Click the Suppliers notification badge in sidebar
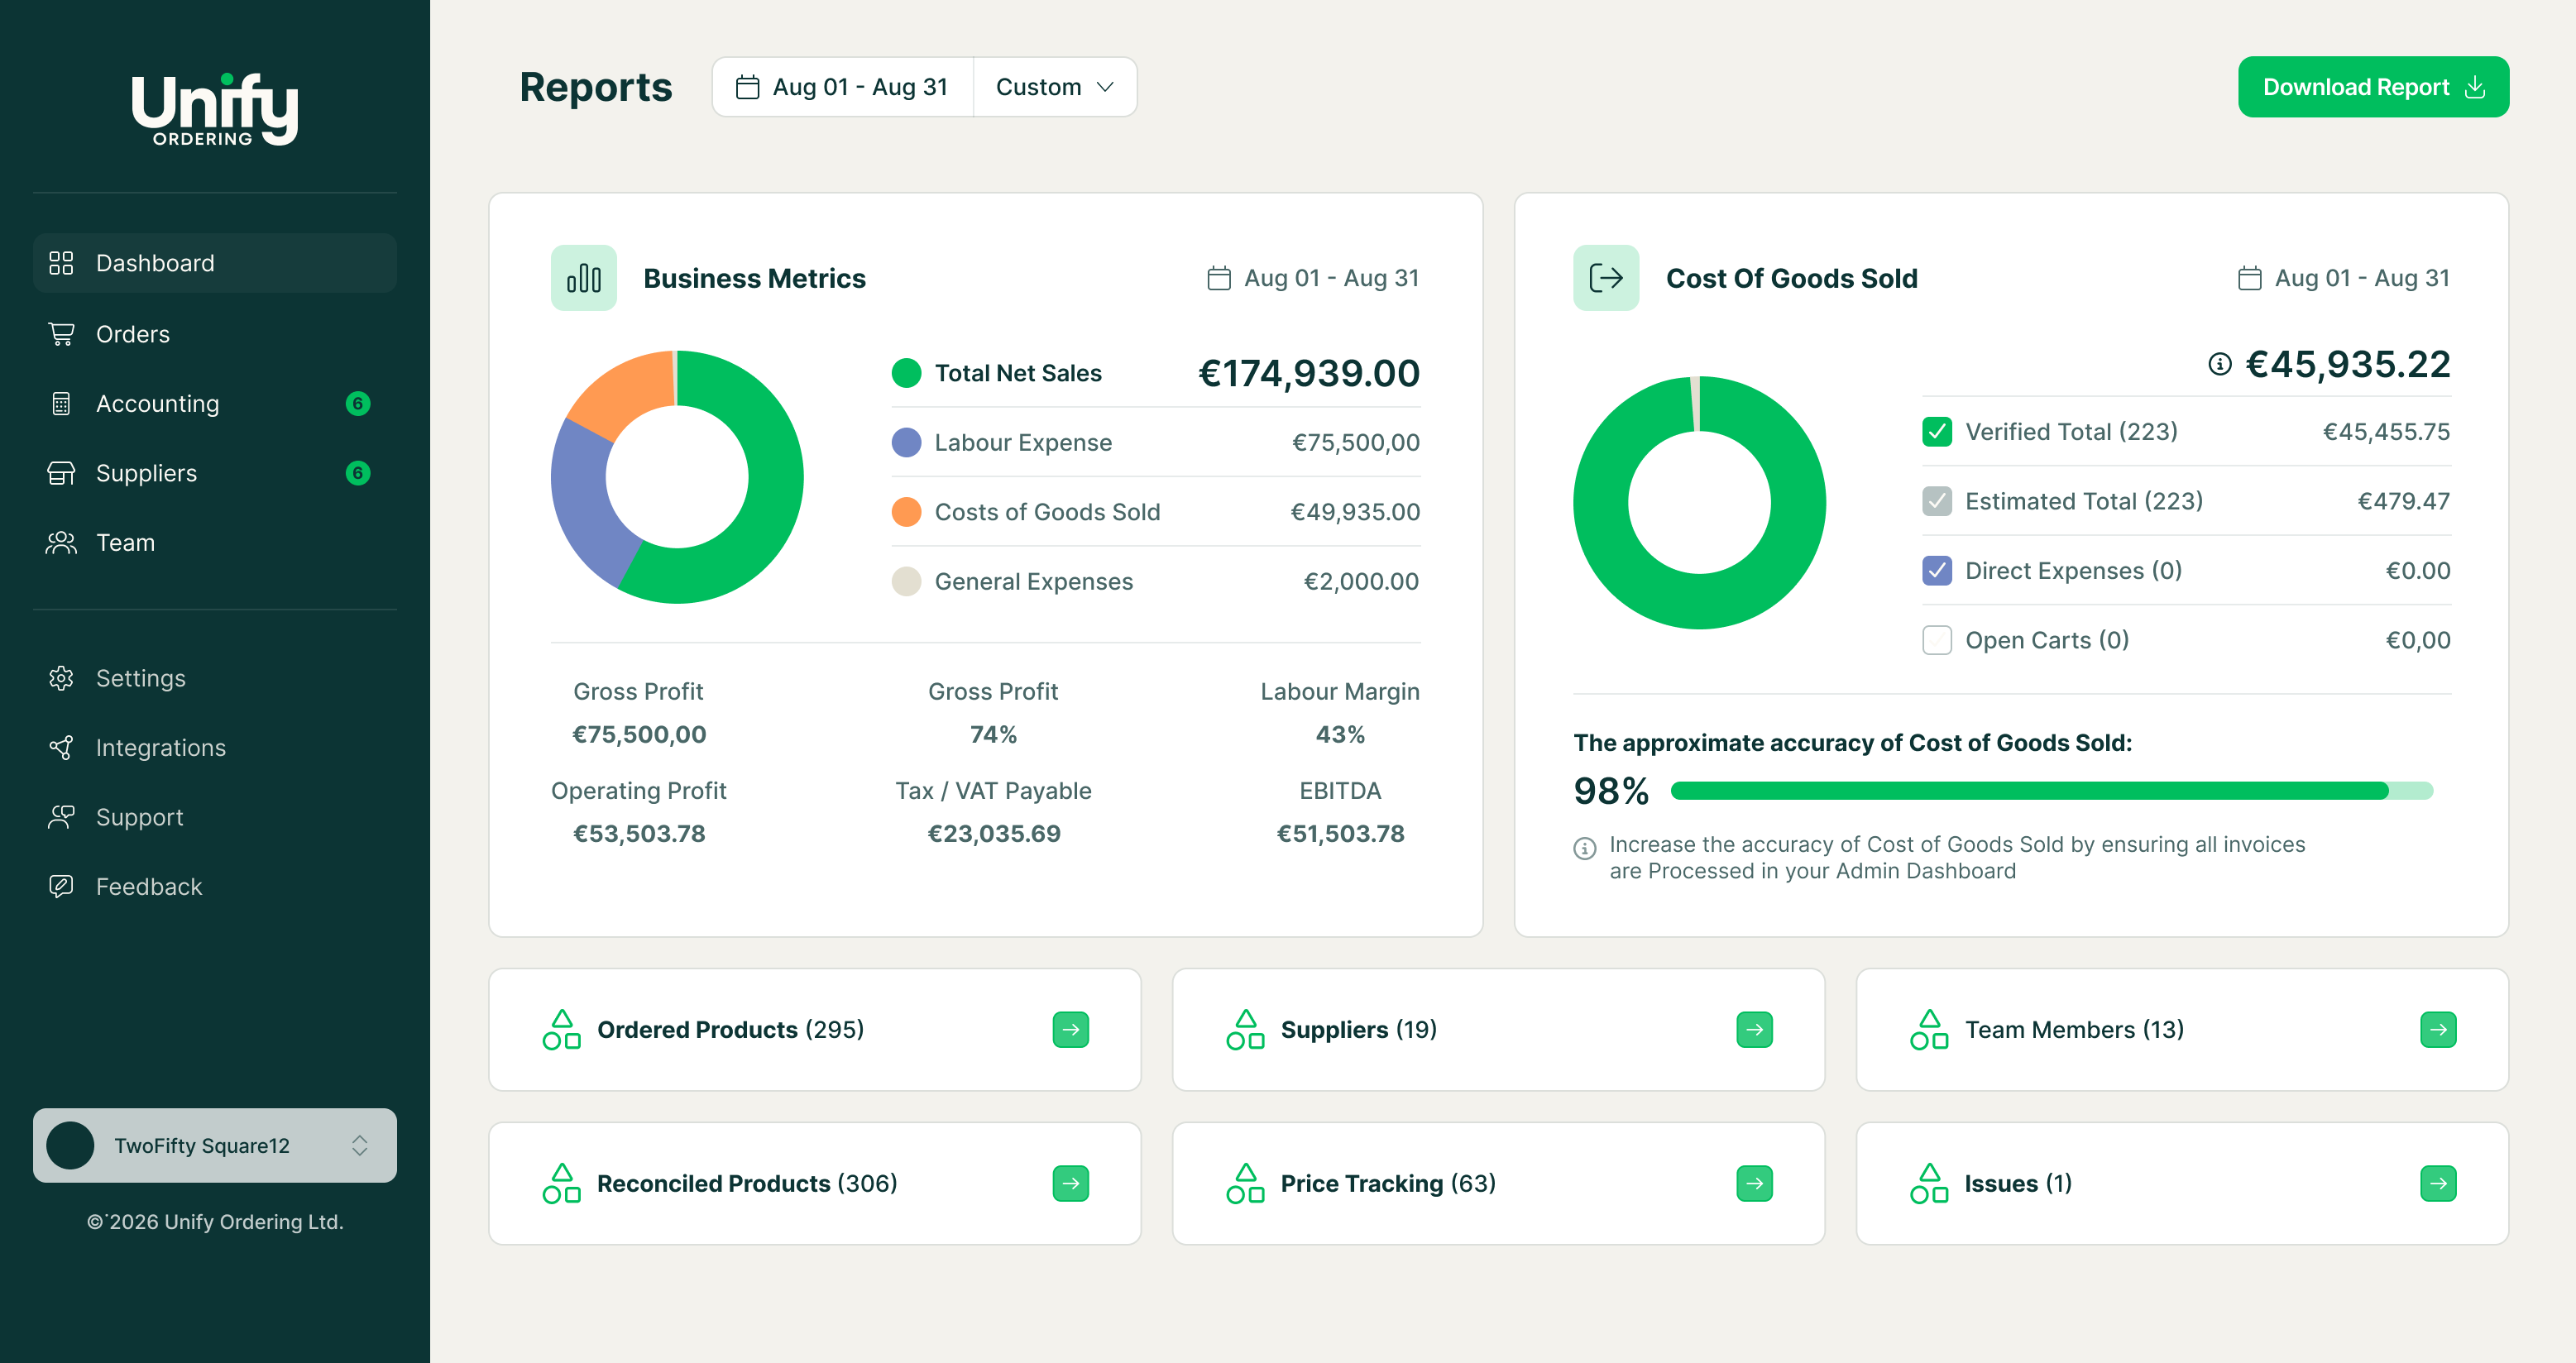Viewport: 2576px width, 1363px height. click(x=358, y=473)
